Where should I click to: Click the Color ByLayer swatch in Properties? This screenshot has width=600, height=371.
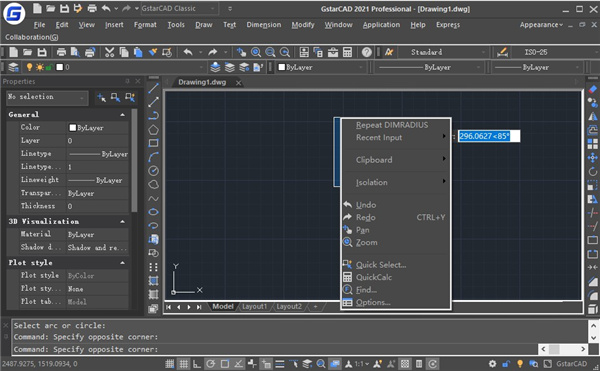coord(72,128)
